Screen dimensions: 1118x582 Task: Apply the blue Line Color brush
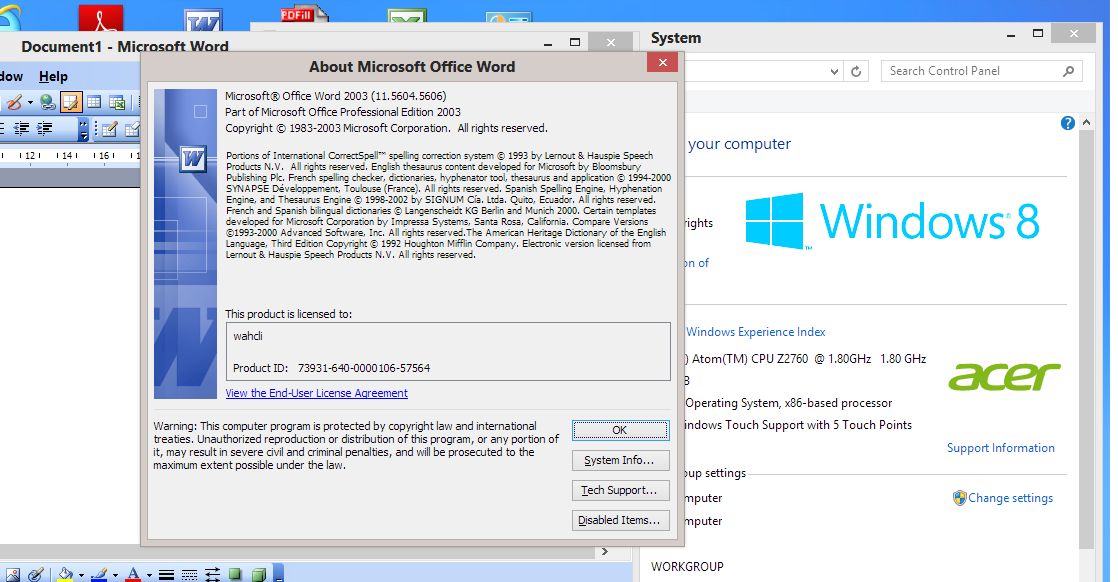pyautogui.click(x=99, y=574)
